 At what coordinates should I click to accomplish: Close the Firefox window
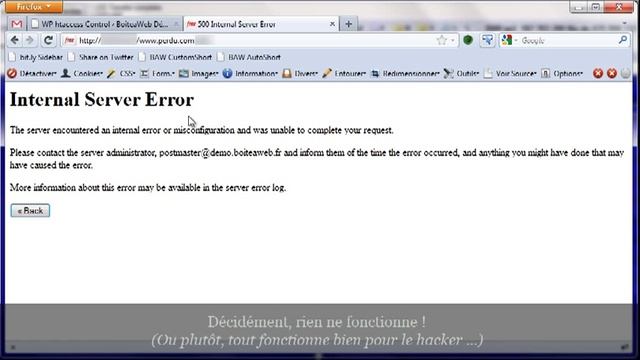(x=619, y=7)
